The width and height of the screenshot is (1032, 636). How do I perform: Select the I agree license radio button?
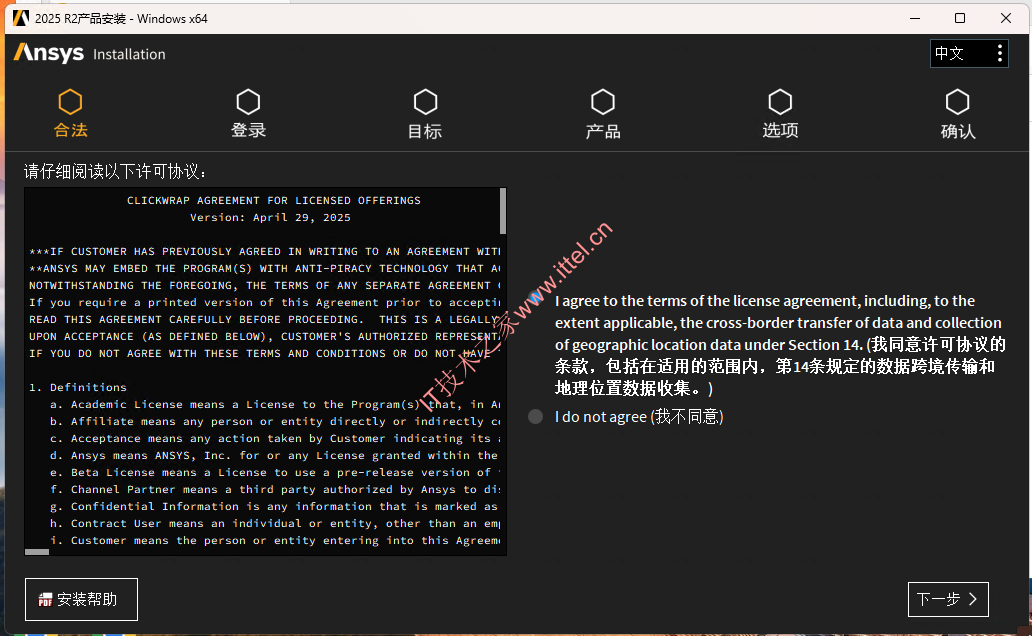536,299
